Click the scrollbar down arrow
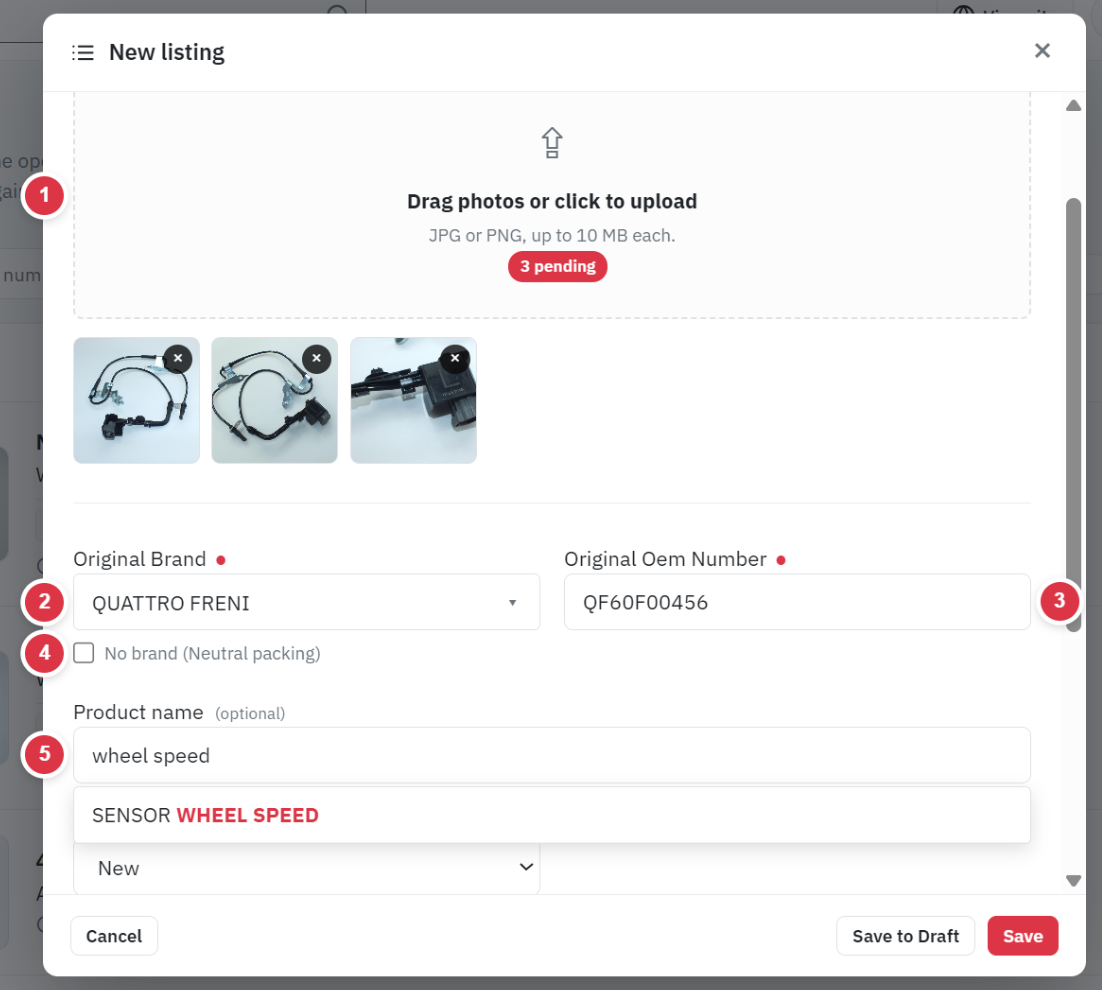Screen dimensions: 1102x990 (1073, 880)
